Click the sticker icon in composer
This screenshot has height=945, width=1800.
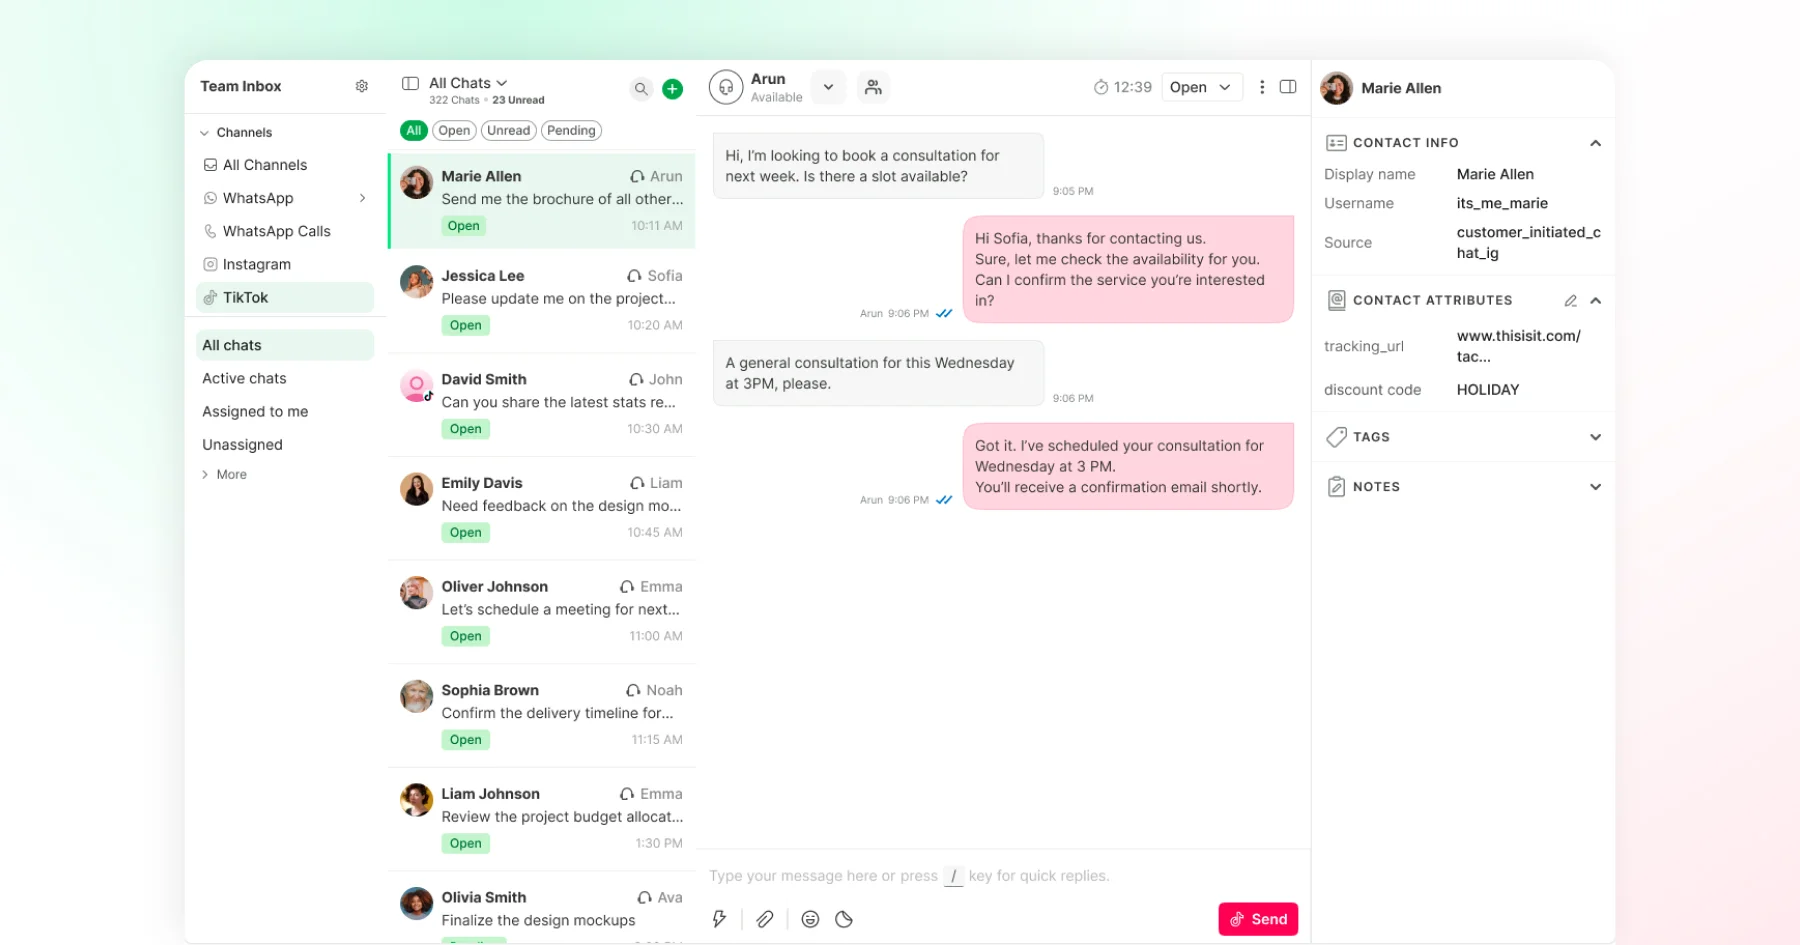click(844, 919)
